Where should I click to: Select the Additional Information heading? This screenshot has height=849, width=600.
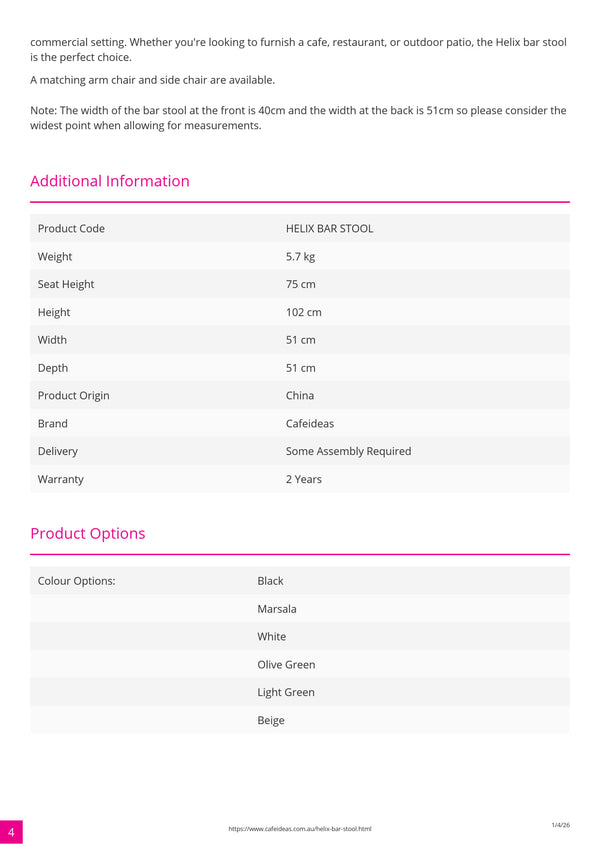110,181
